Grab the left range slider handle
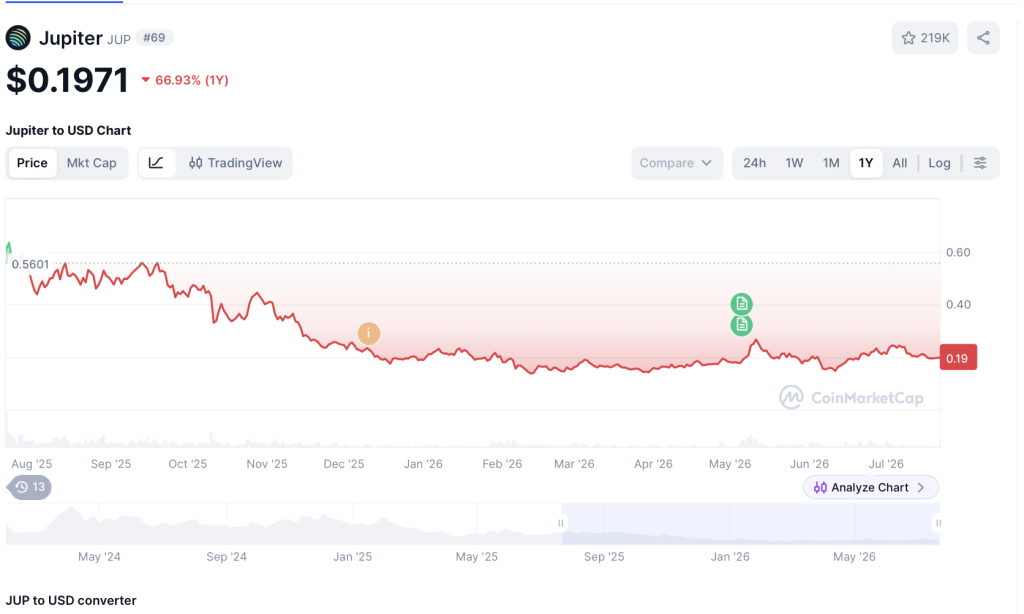This screenshot has height=614, width=1024. click(560, 523)
